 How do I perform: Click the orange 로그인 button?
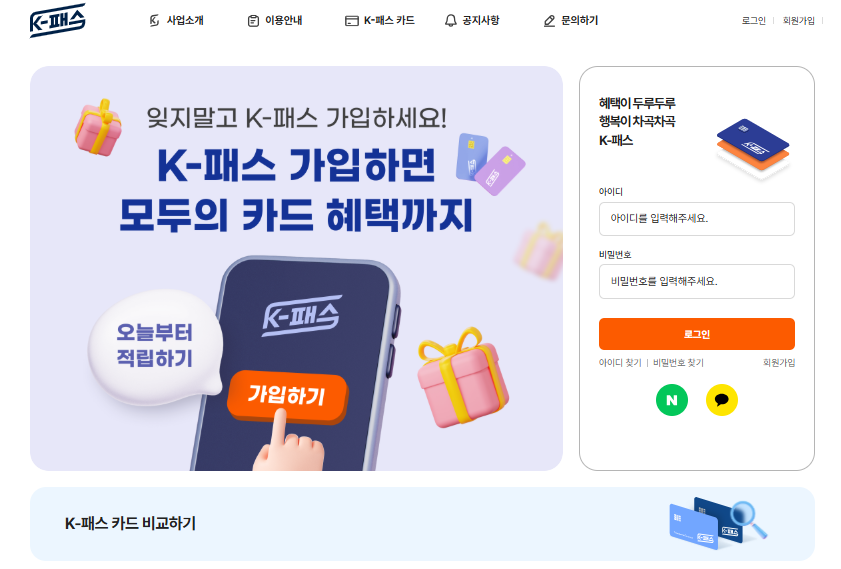click(696, 334)
